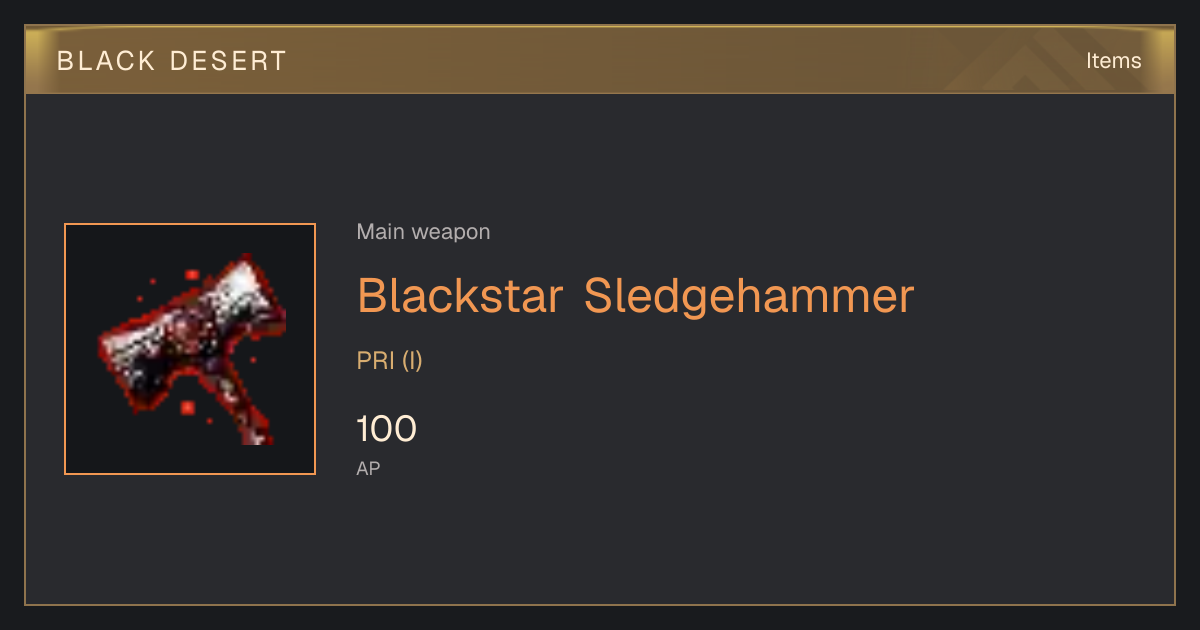Screen dimensions: 1200x630
Task: Click the word Sledgehammer in the title
Action: 749,296
